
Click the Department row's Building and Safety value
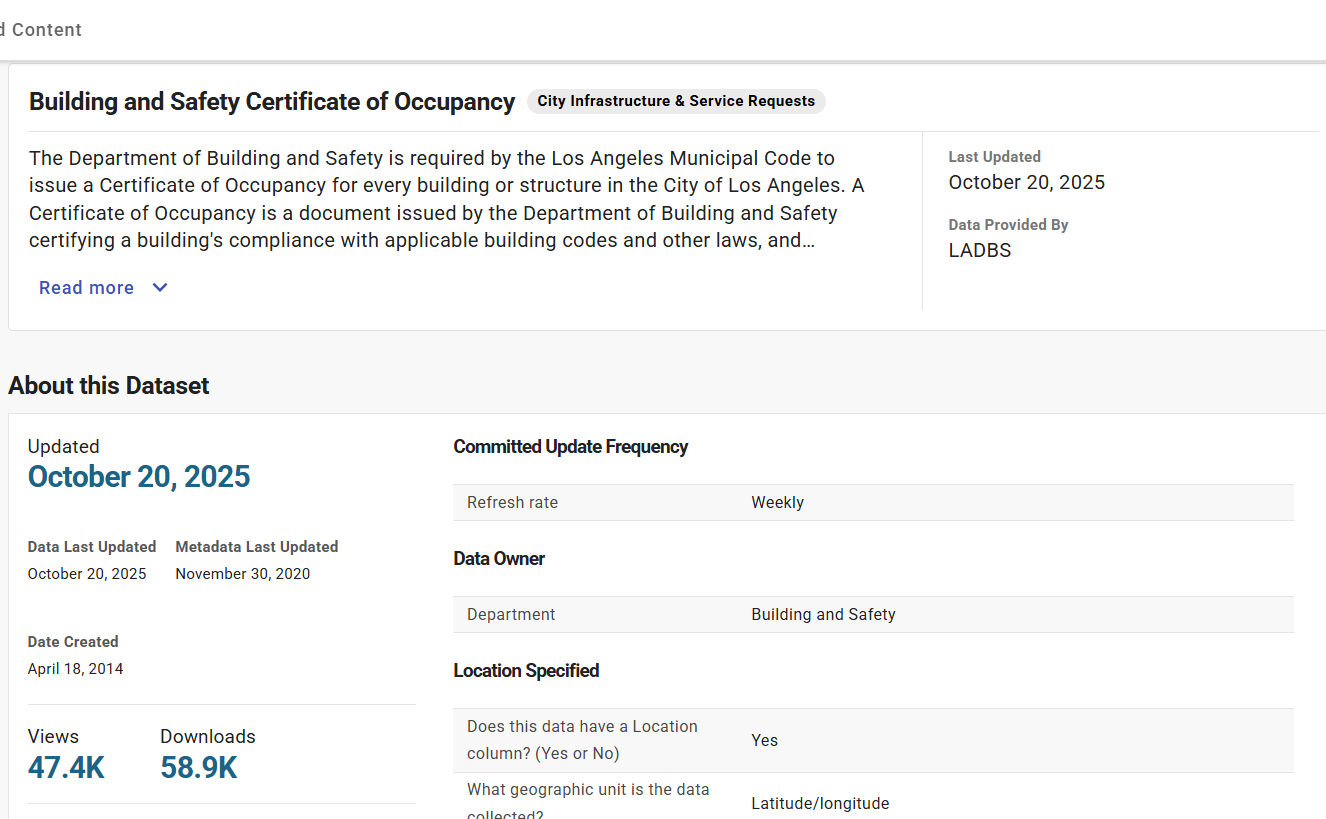click(823, 615)
